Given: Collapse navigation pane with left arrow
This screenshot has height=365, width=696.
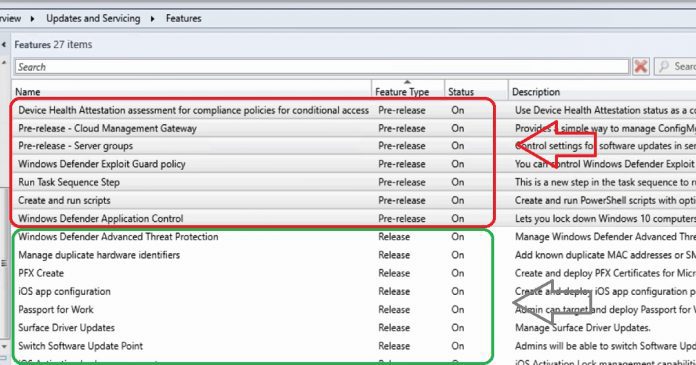Looking at the screenshot, I should 4,44.
